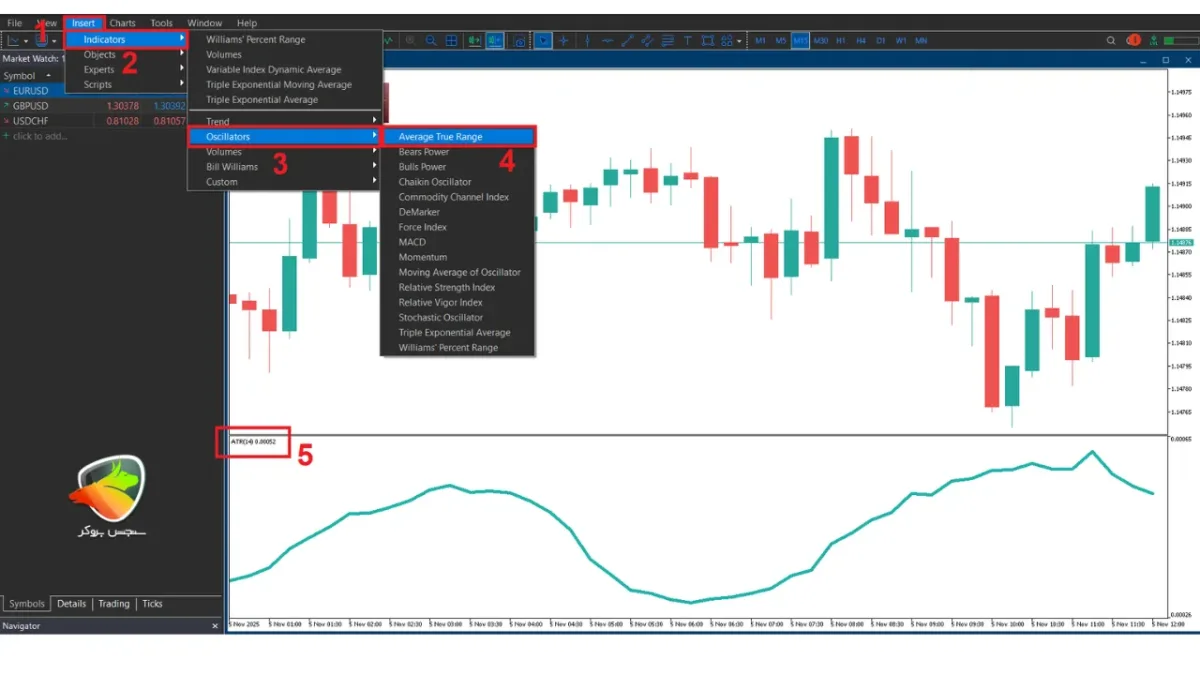Image resolution: width=1200 pixels, height=675 pixels.
Task: Close the Navigator panel
Action: click(x=215, y=626)
